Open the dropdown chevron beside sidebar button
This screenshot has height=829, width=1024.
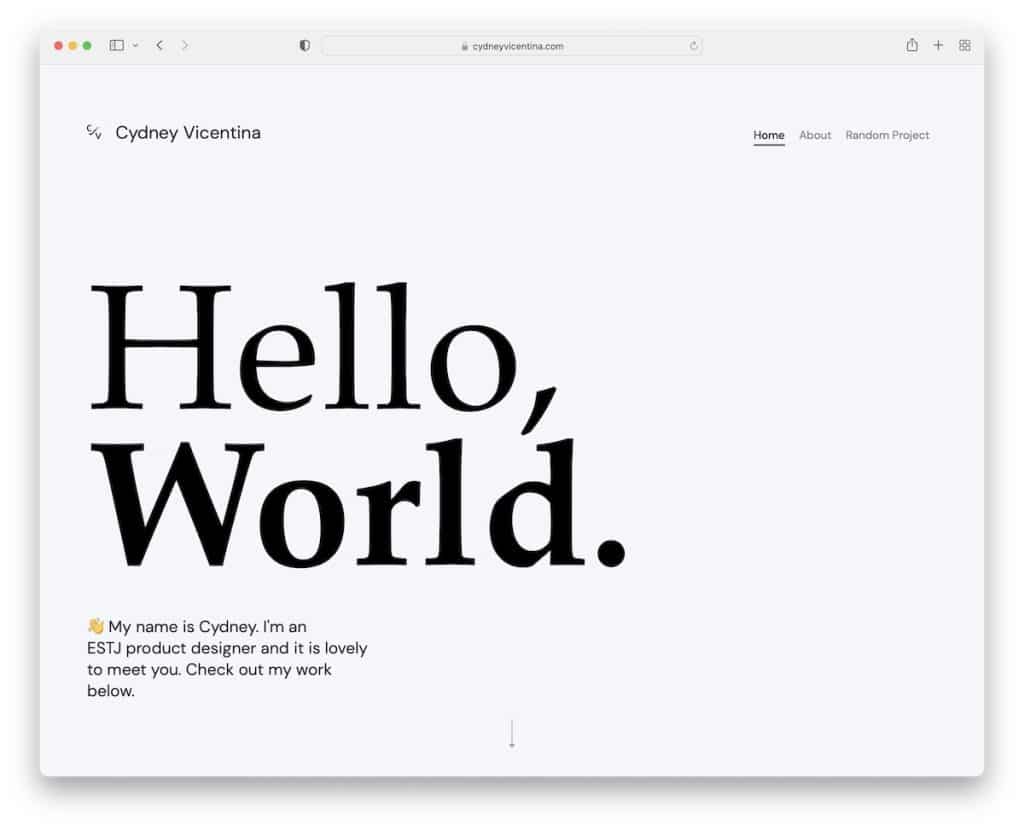[x=135, y=46]
